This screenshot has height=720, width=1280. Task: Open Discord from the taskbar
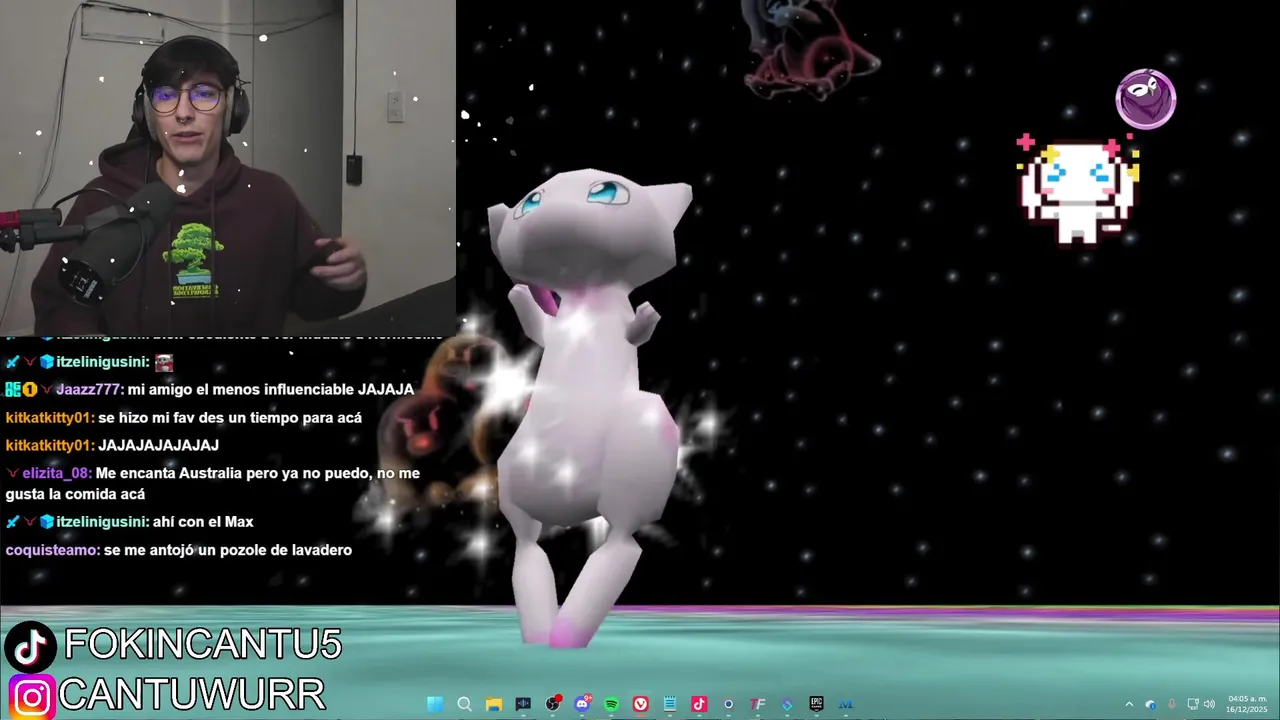[582, 704]
